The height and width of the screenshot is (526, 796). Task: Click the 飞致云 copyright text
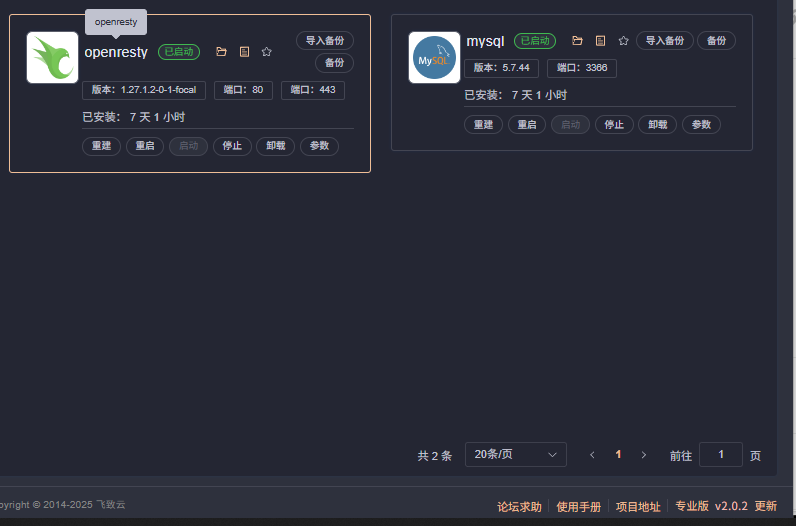pyautogui.click(x=111, y=505)
